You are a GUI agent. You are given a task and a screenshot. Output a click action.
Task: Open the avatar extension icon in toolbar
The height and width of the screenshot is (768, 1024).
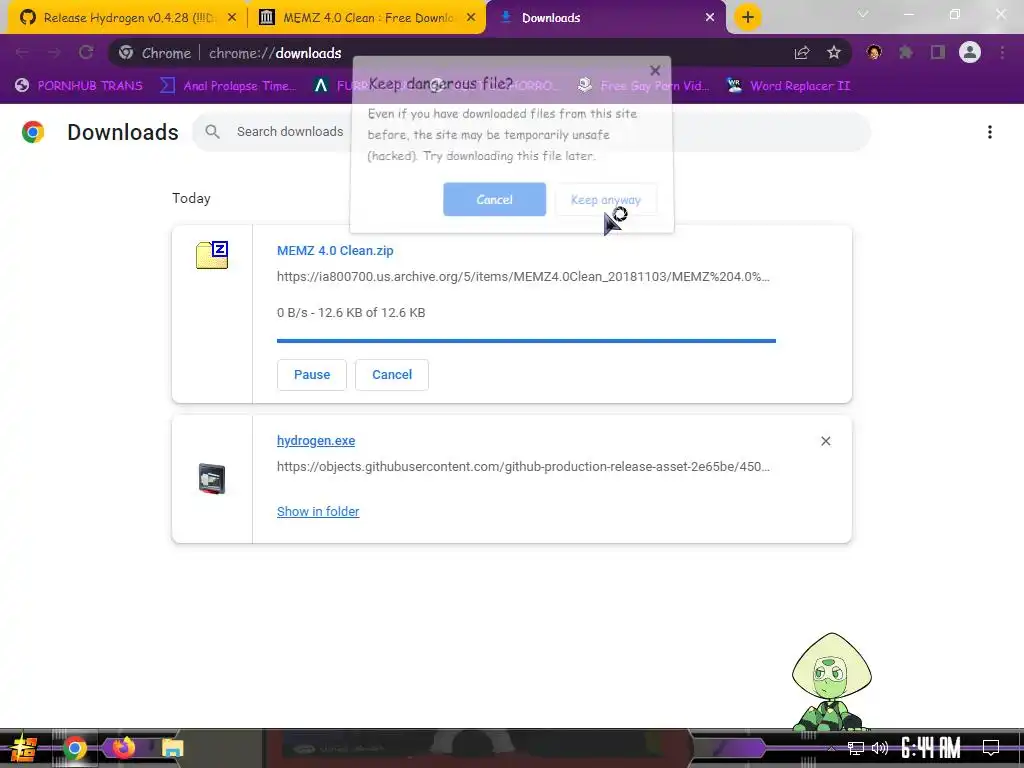[x=874, y=52]
